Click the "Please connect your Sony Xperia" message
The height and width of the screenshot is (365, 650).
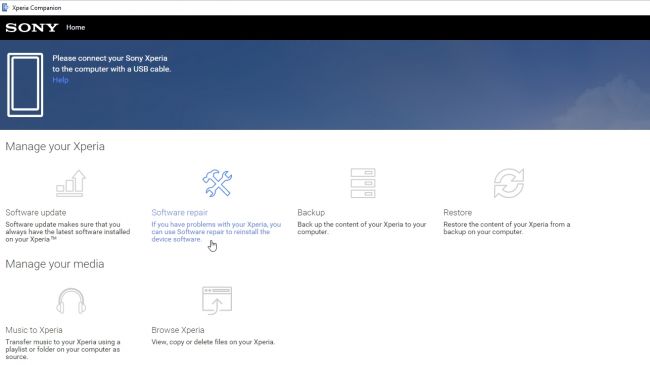coord(112,63)
